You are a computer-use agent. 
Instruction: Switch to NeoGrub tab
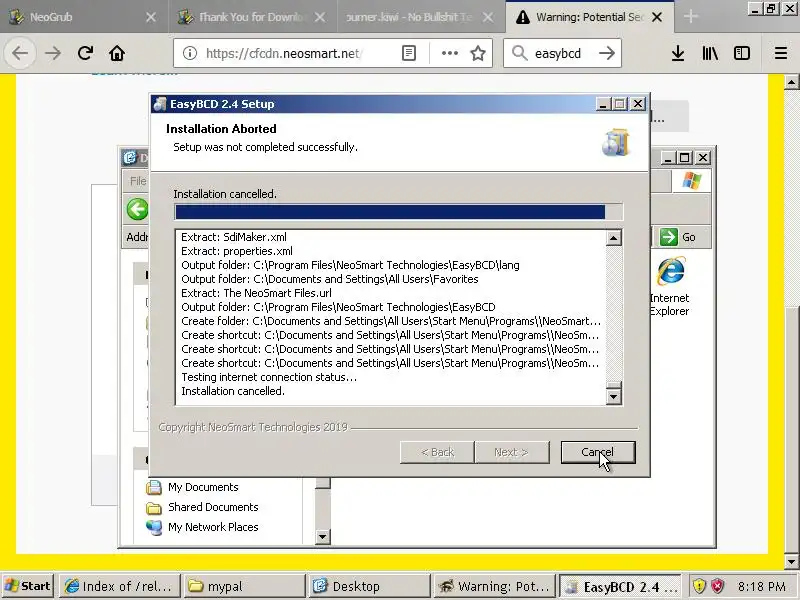(84, 17)
